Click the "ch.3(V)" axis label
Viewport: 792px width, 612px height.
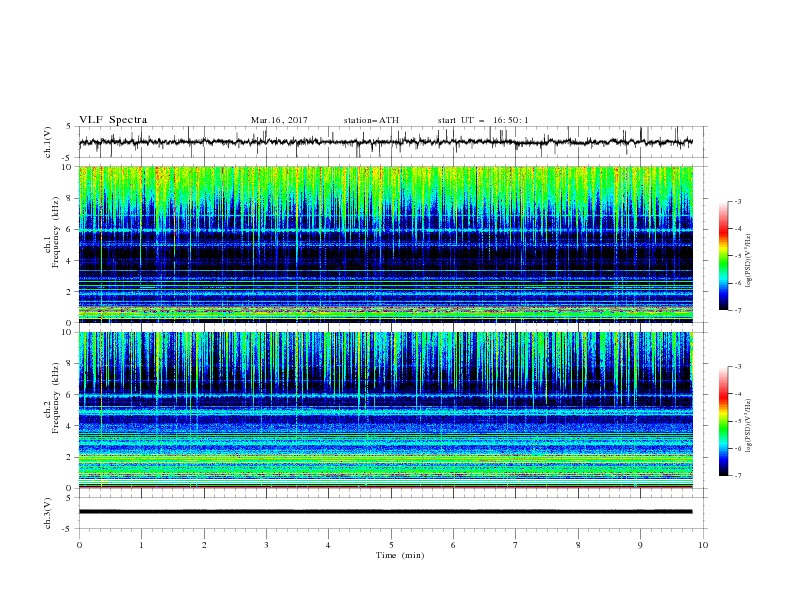pyautogui.click(x=48, y=513)
